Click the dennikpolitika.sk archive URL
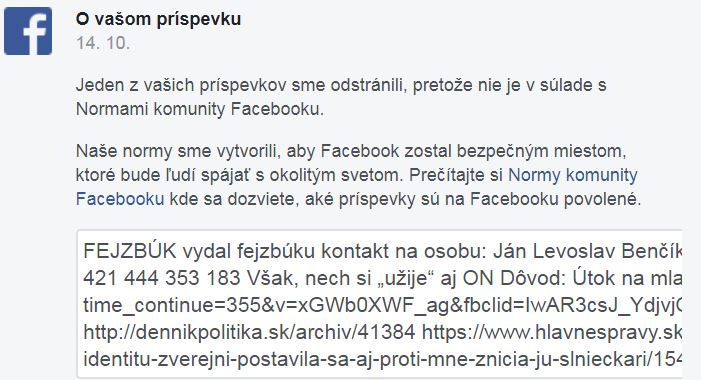 click(249, 332)
